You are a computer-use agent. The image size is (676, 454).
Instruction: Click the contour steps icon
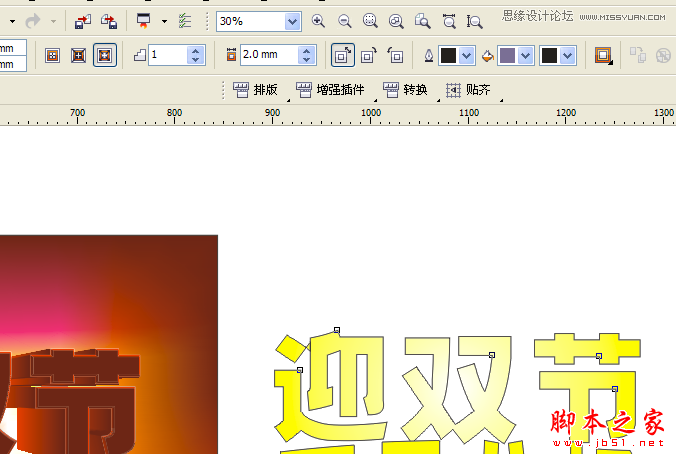click(x=140, y=55)
